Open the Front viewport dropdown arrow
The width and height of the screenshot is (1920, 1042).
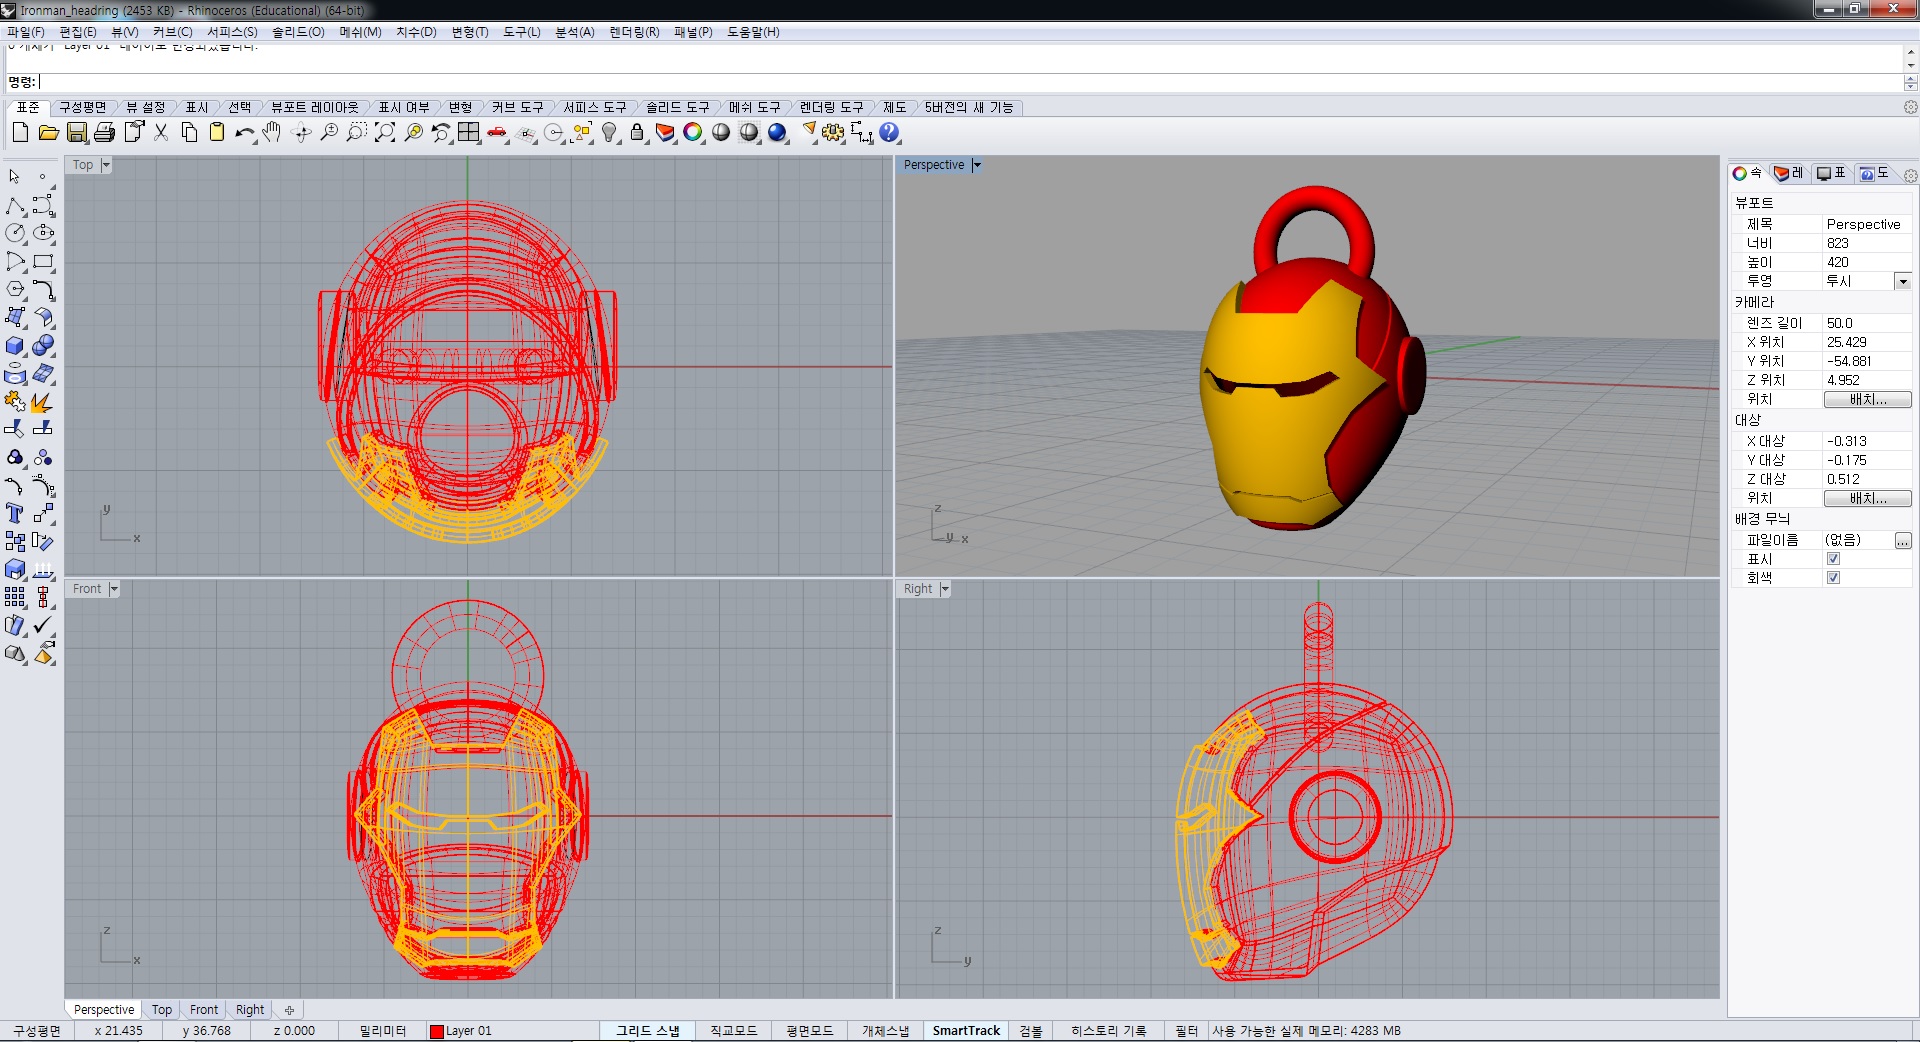114,589
